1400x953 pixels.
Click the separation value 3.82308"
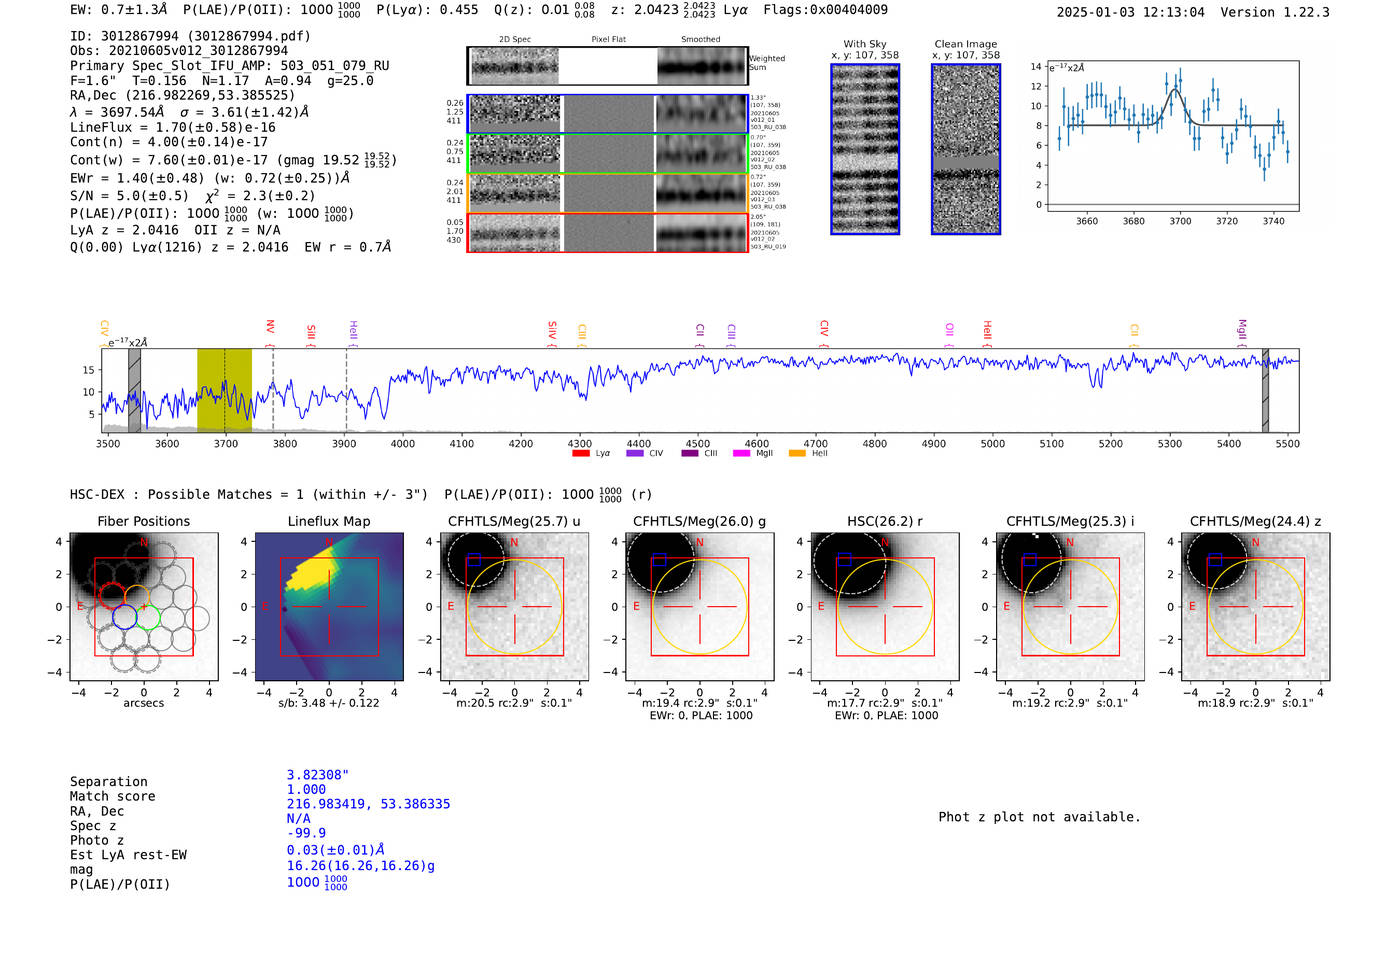tap(318, 775)
